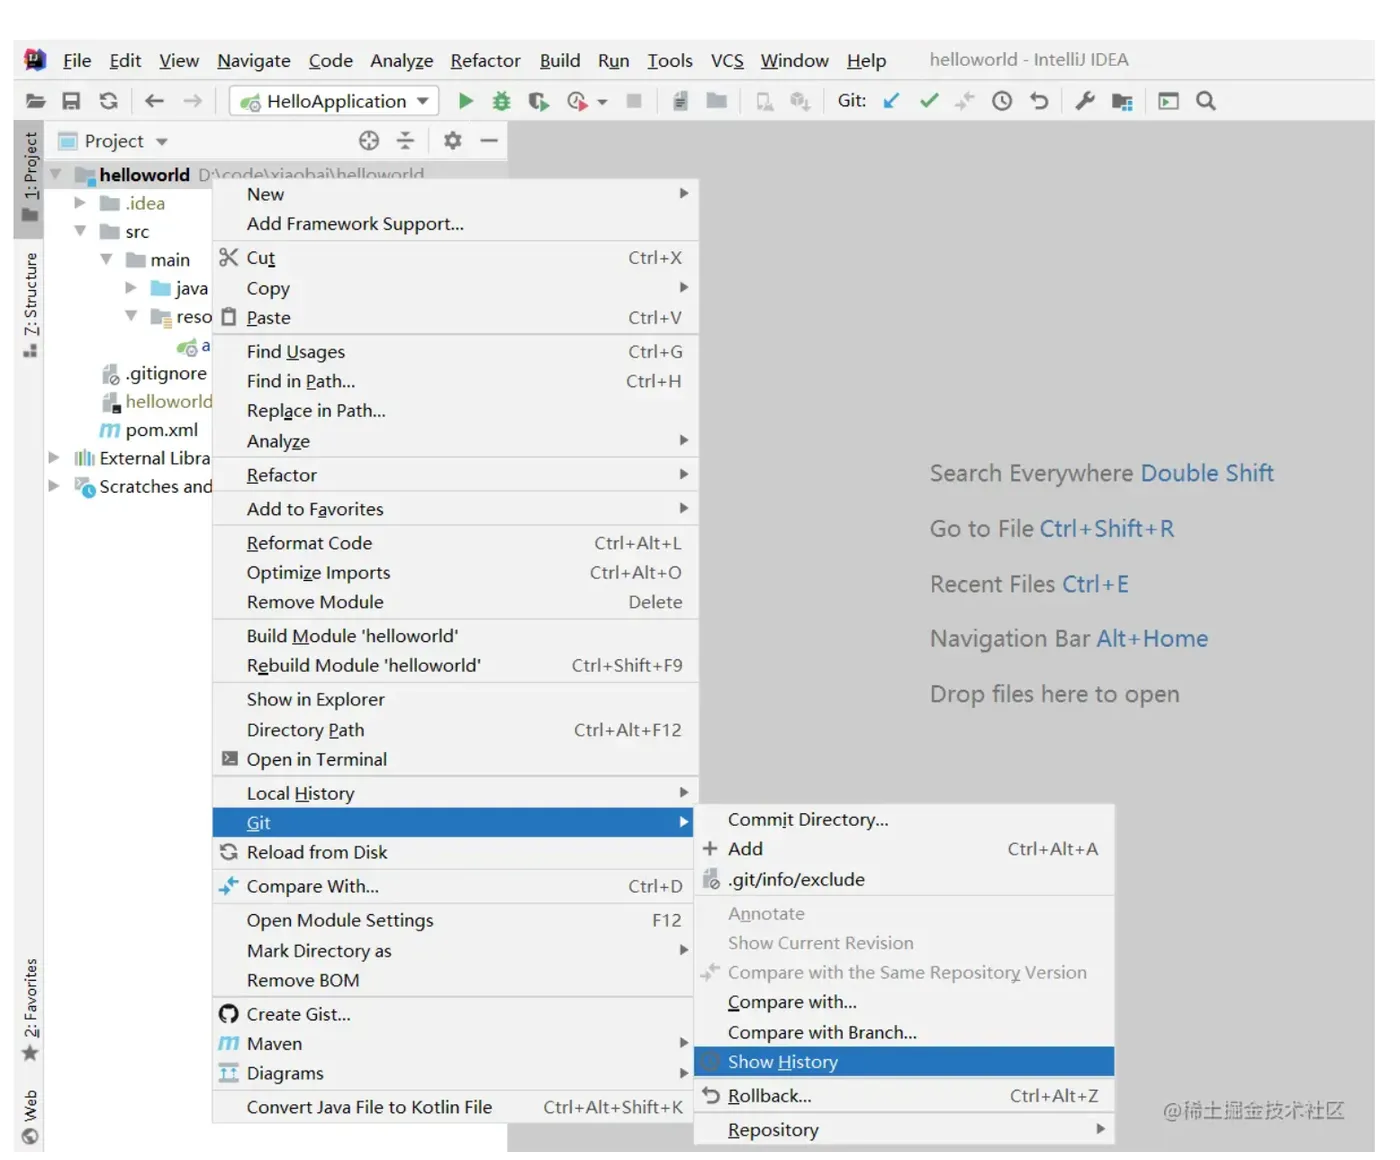Click the gray Stop square icon
This screenshot has width=1400, height=1160.
633,101
